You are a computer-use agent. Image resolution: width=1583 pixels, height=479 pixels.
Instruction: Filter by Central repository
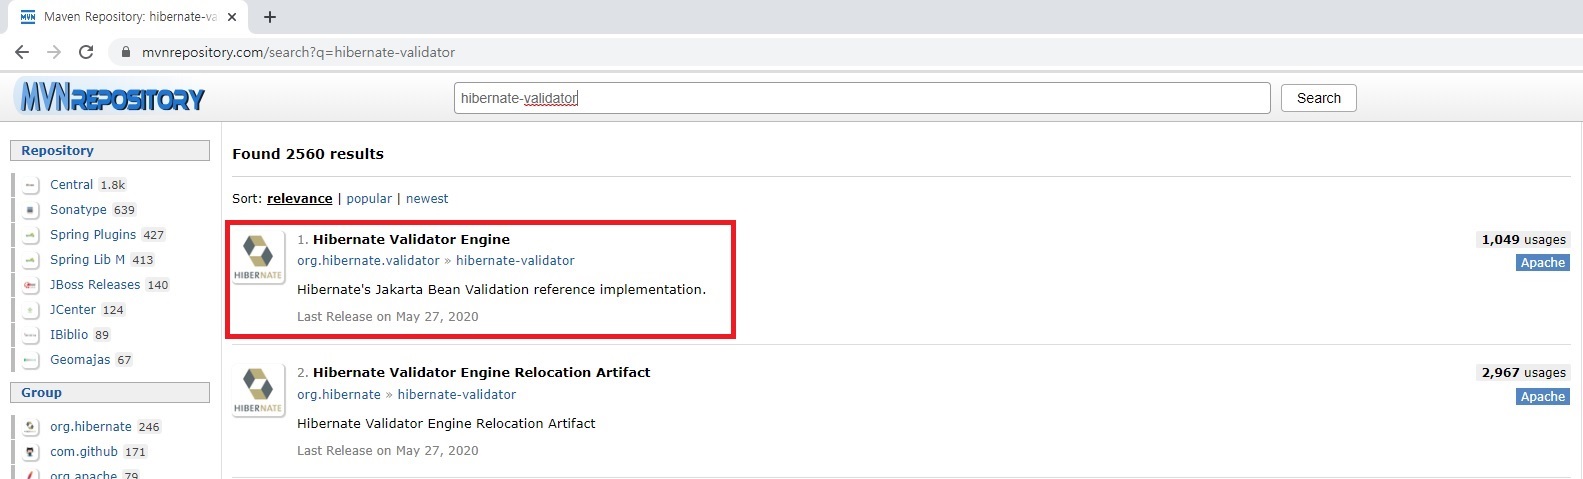pyautogui.click(x=71, y=185)
